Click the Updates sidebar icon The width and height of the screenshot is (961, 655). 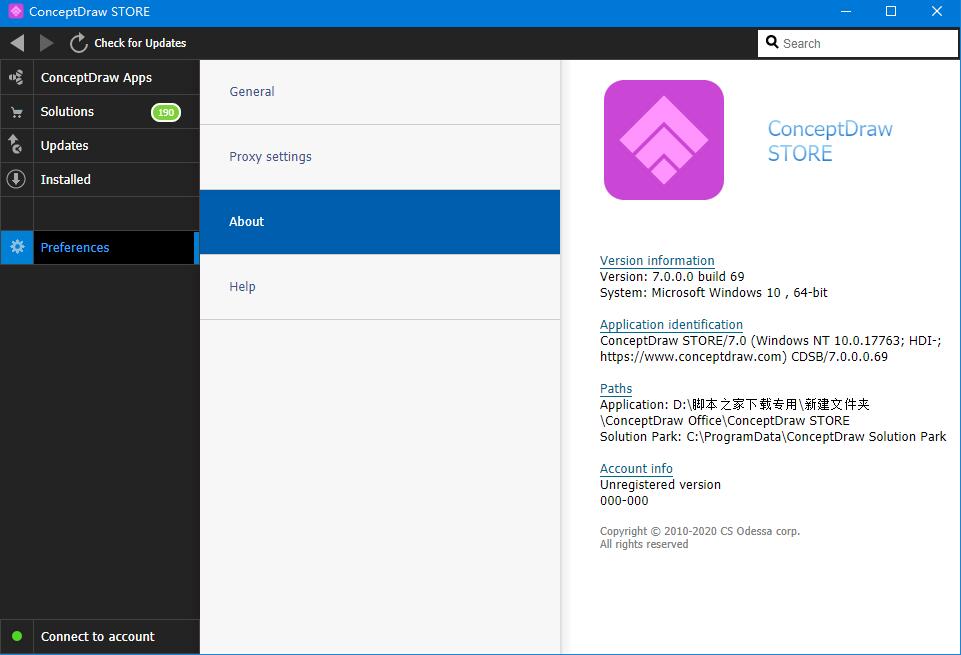15,145
